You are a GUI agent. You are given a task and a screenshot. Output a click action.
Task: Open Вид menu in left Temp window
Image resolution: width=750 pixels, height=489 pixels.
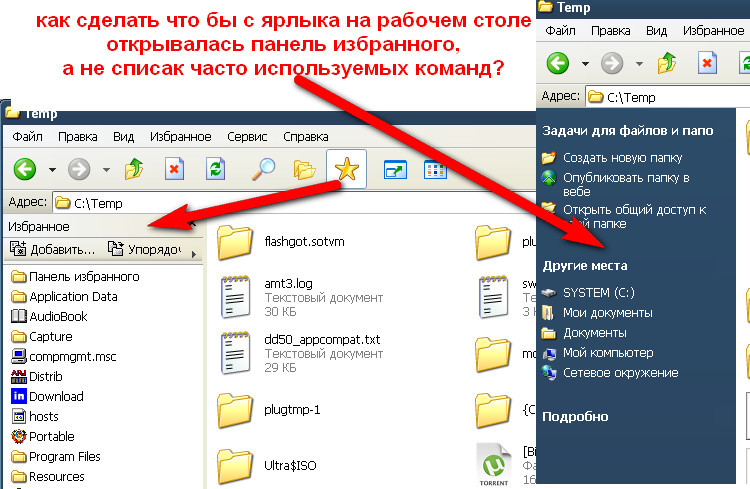tap(123, 137)
